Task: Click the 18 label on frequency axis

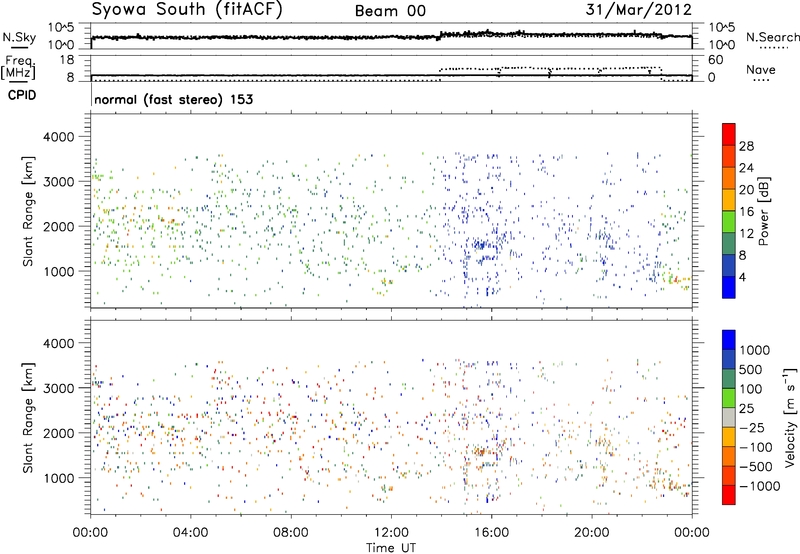Action: click(66, 60)
